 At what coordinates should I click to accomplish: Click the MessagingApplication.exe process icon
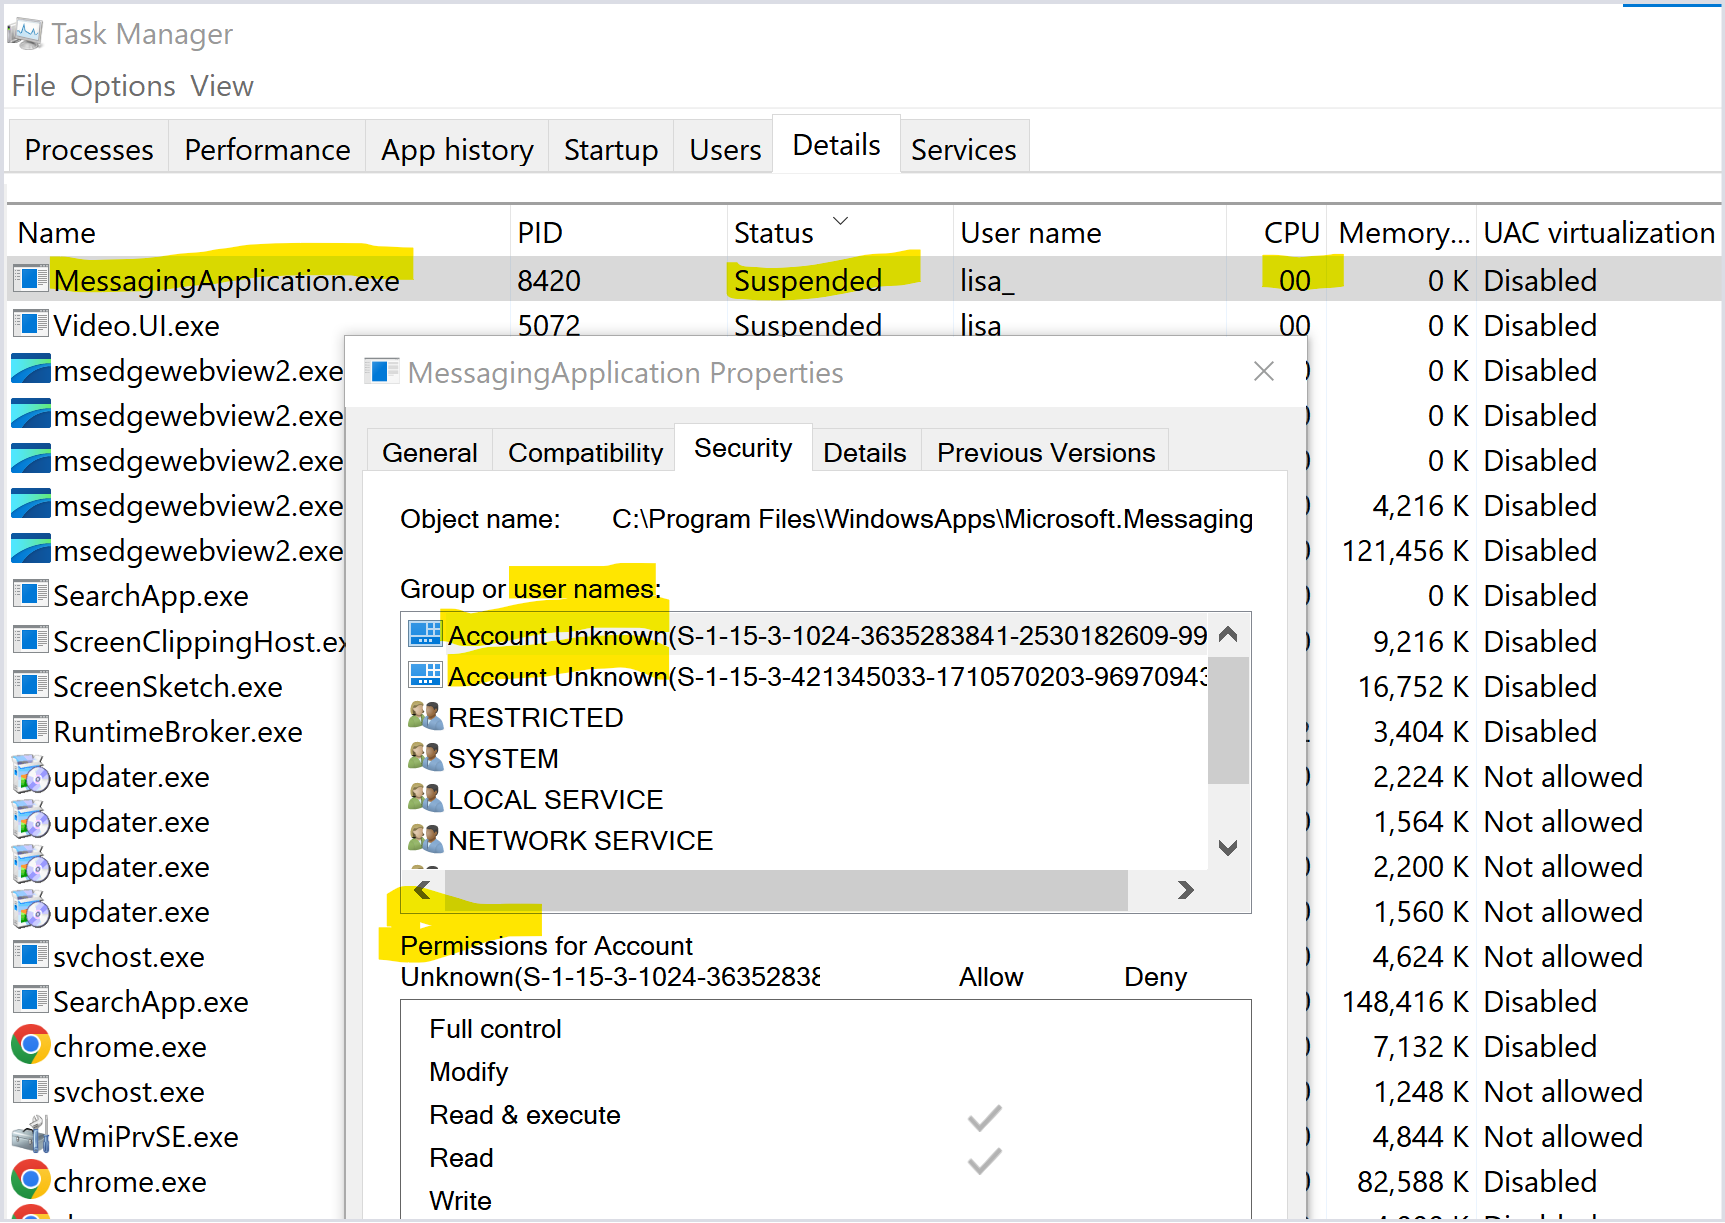point(30,279)
